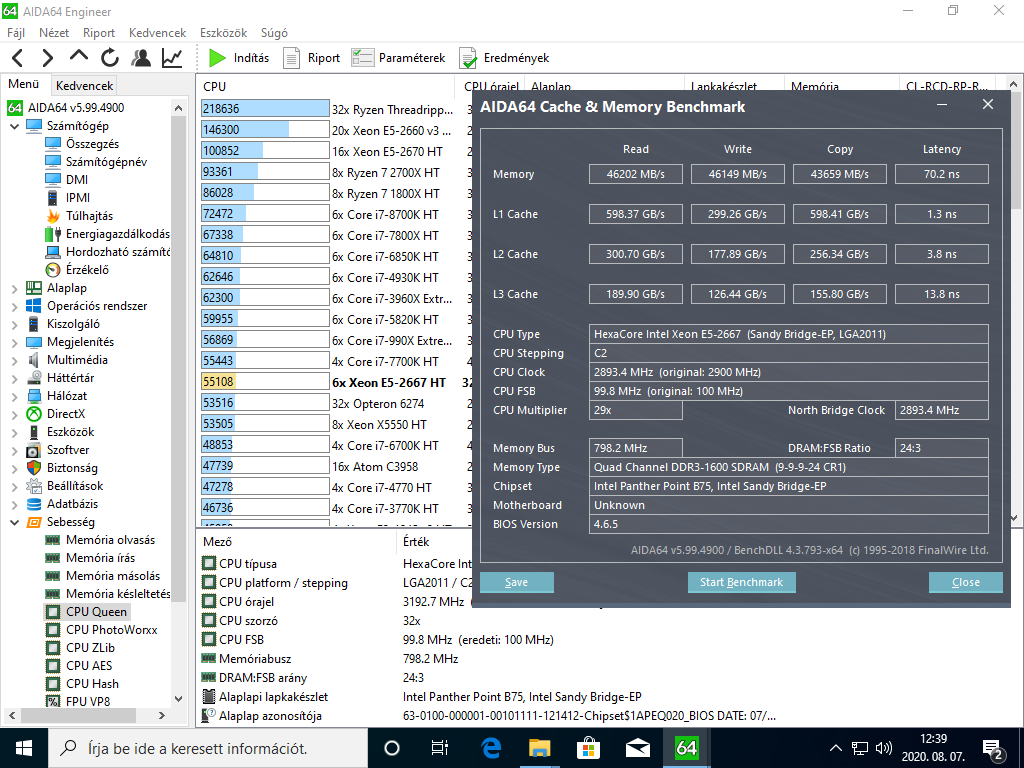Open the Fájl menu
The image size is (1024, 768).
(x=16, y=33)
